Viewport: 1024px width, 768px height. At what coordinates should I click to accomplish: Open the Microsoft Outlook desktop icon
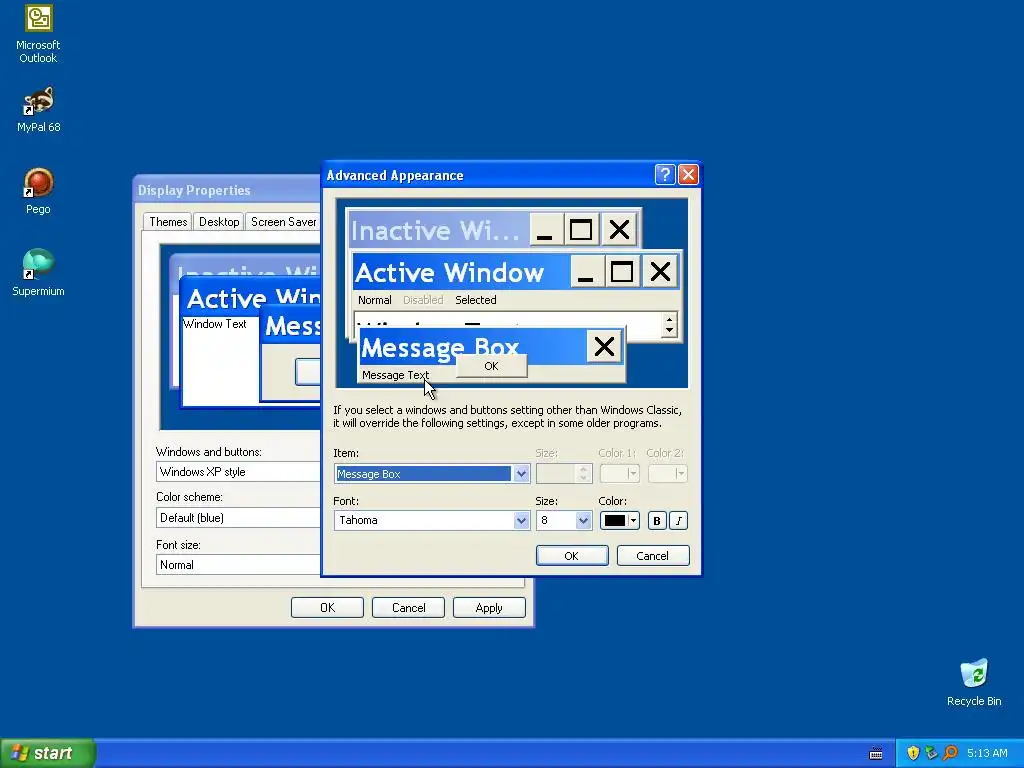pos(38,34)
